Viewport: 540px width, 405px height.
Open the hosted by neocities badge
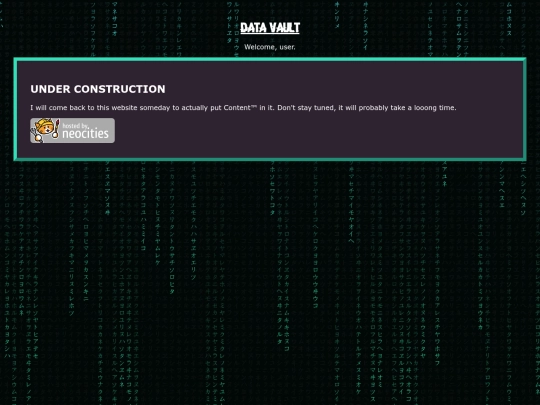(x=72, y=131)
